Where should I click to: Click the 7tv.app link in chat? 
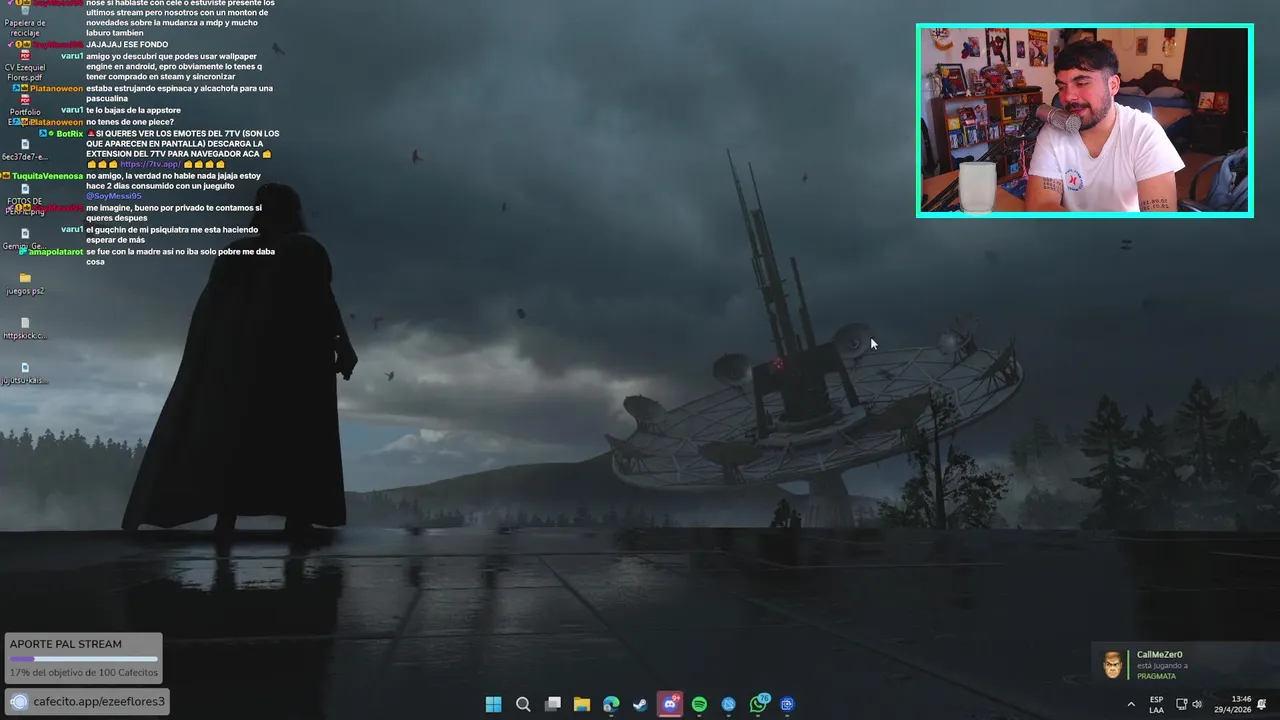(150, 164)
